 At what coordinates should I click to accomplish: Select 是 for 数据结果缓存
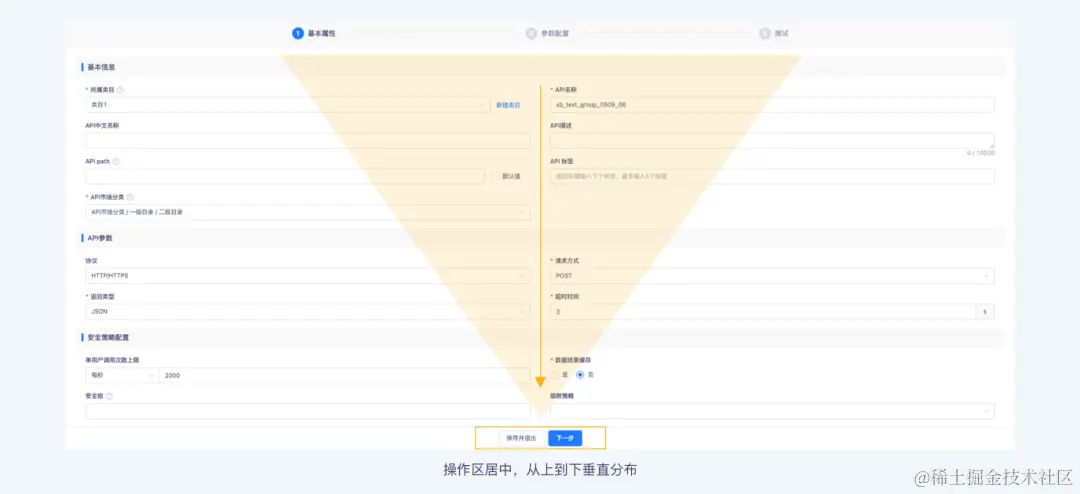554,375
